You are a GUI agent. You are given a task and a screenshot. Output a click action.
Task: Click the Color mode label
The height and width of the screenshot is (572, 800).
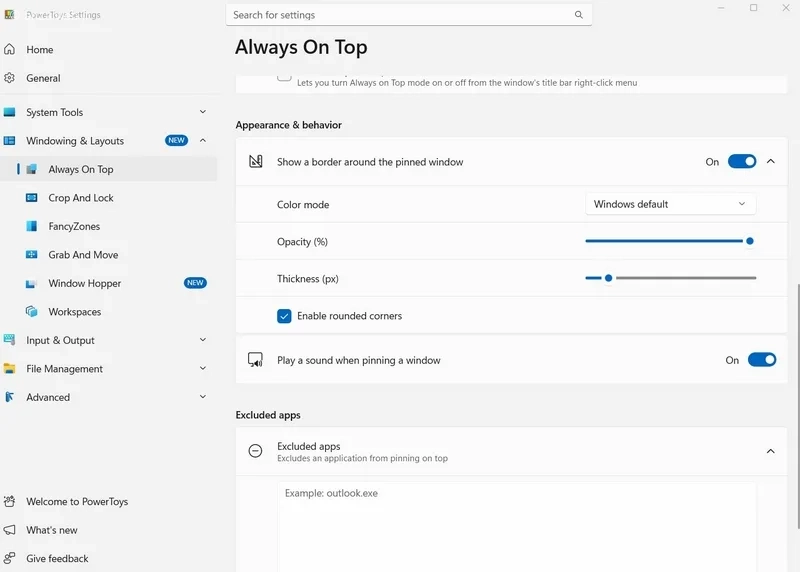303,205
